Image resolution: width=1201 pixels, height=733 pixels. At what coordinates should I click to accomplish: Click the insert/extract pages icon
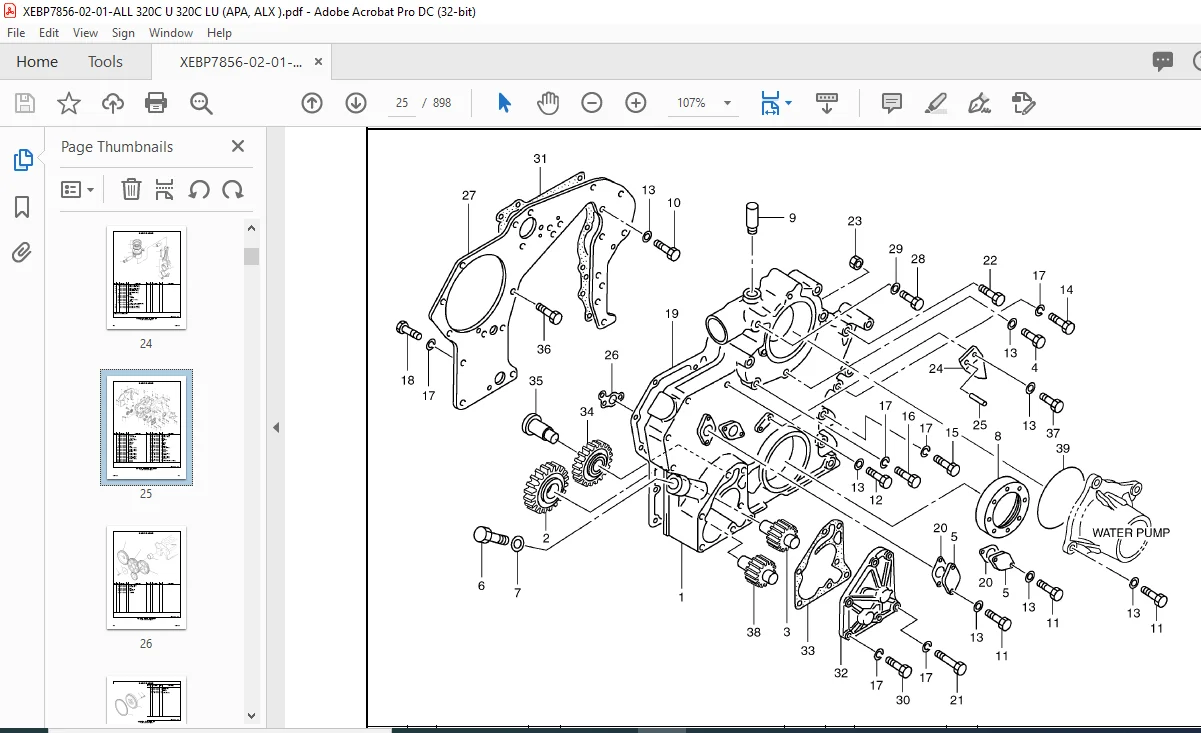(165, 189)
